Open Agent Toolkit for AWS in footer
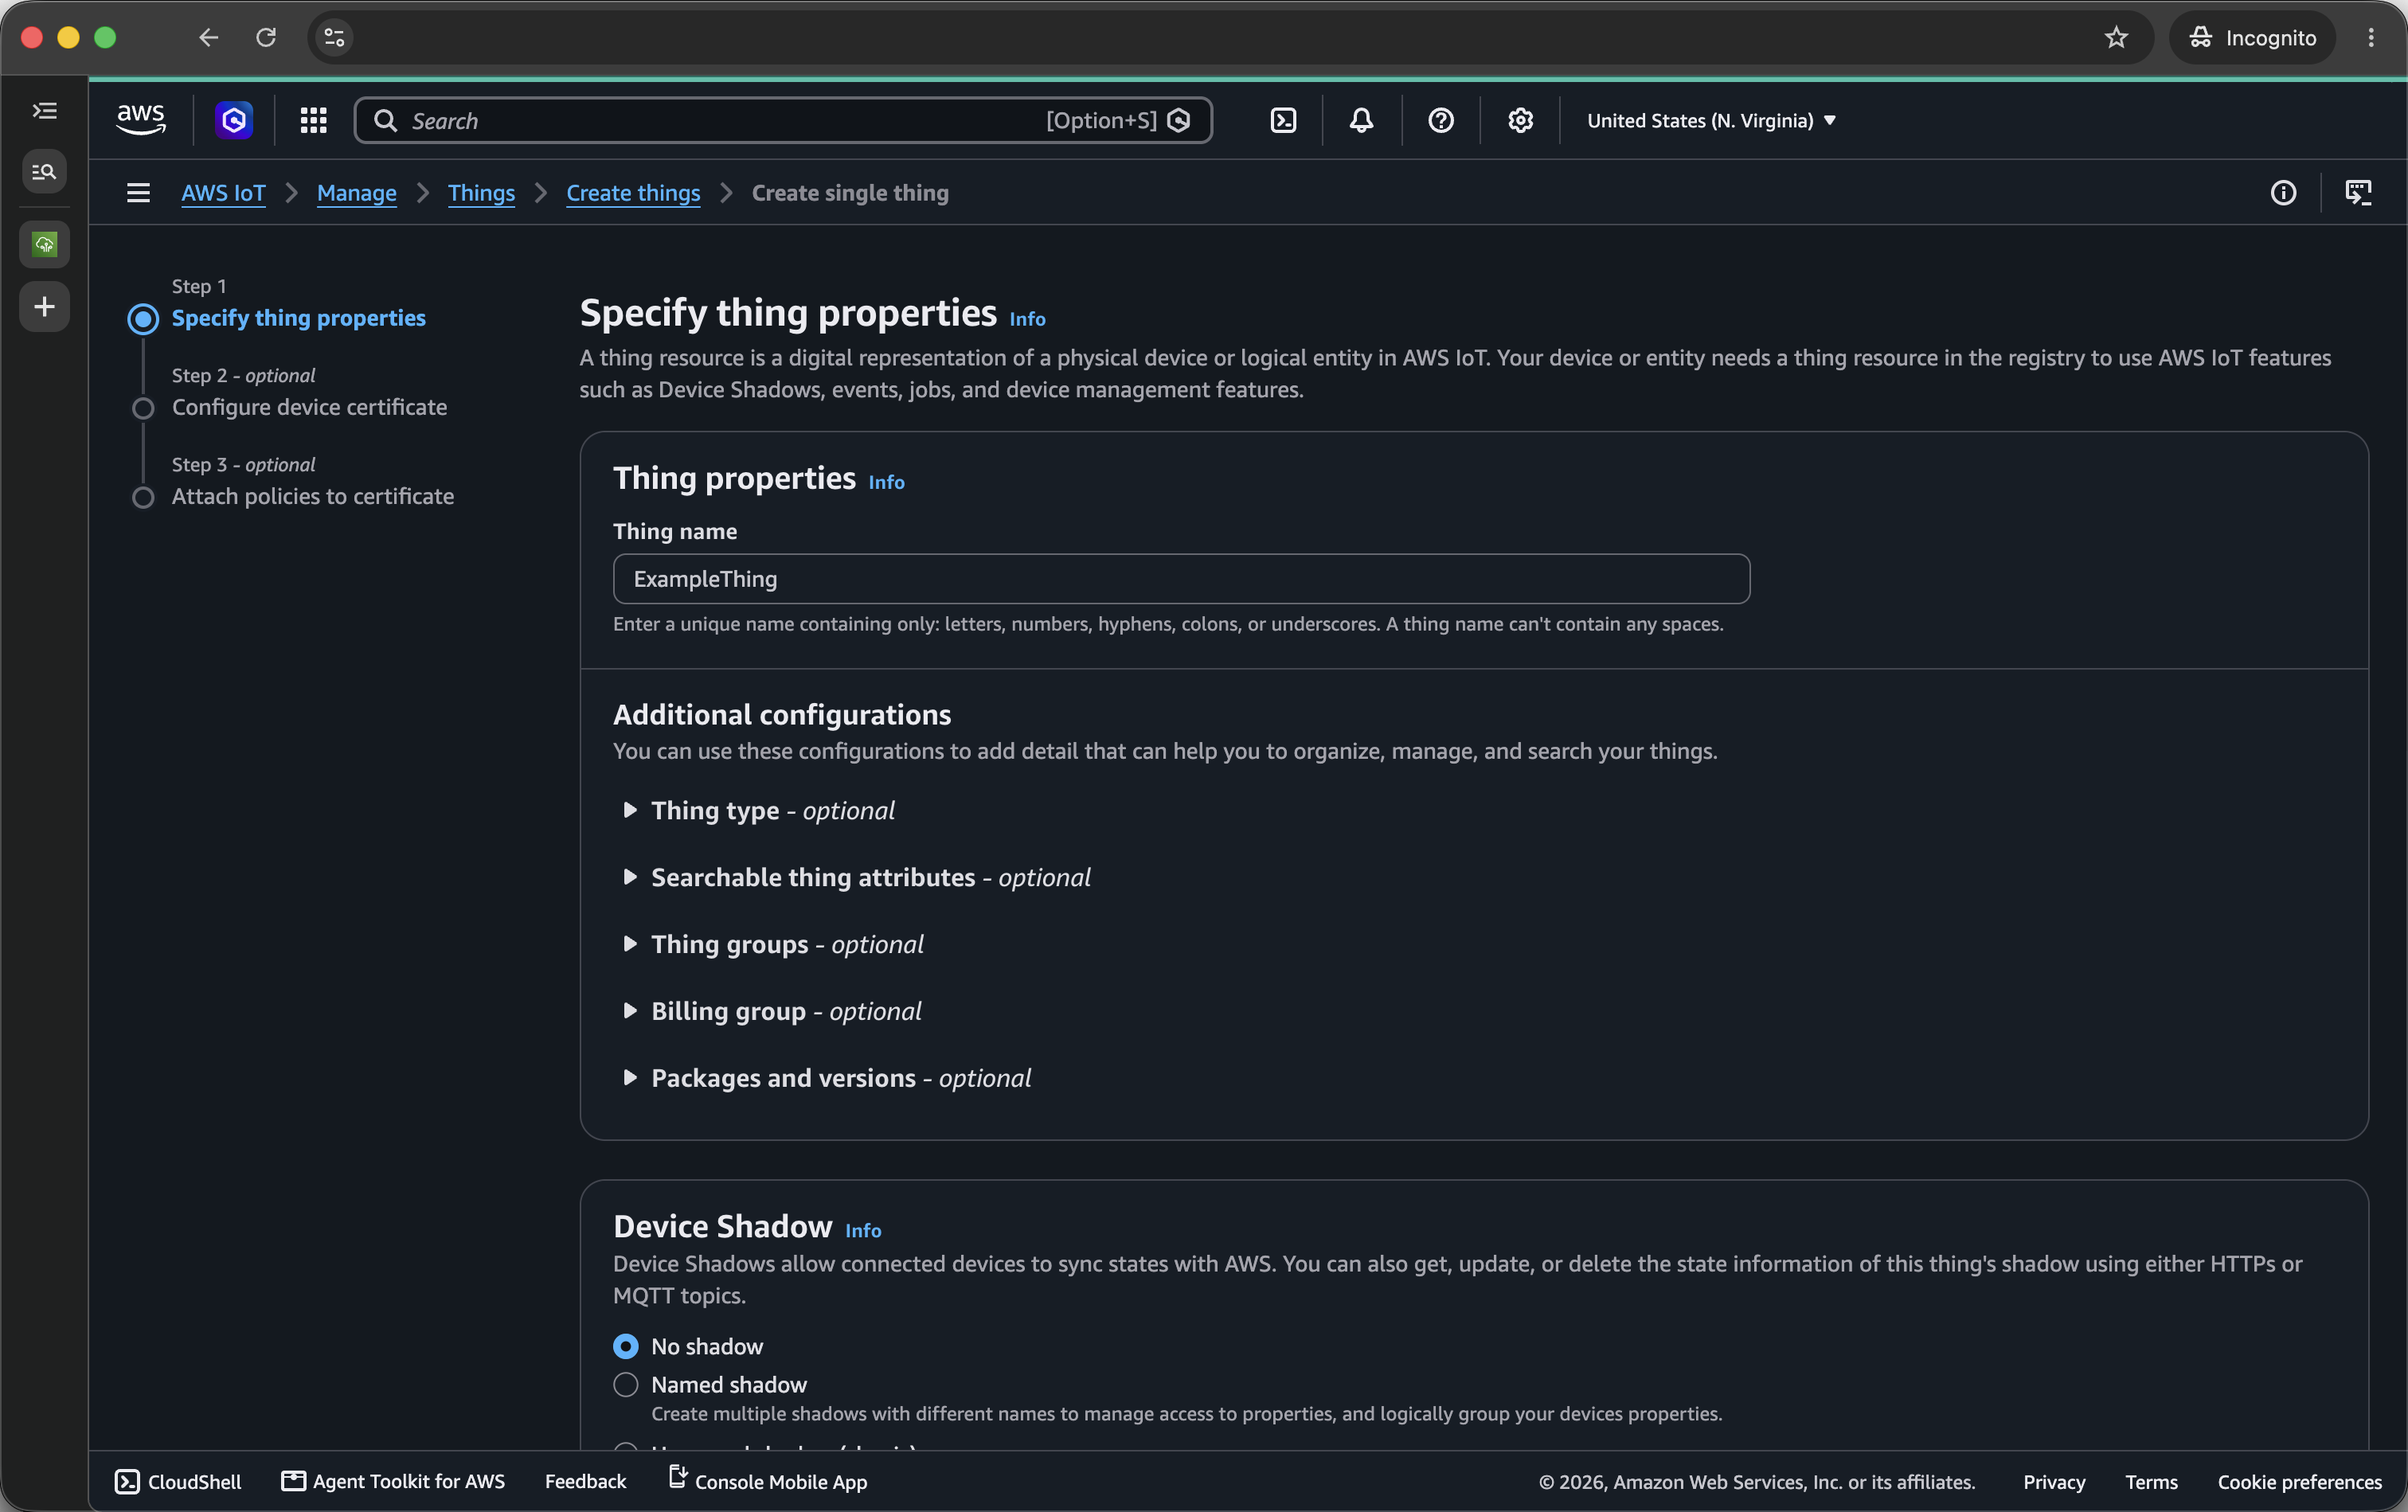 (393, 1481)
